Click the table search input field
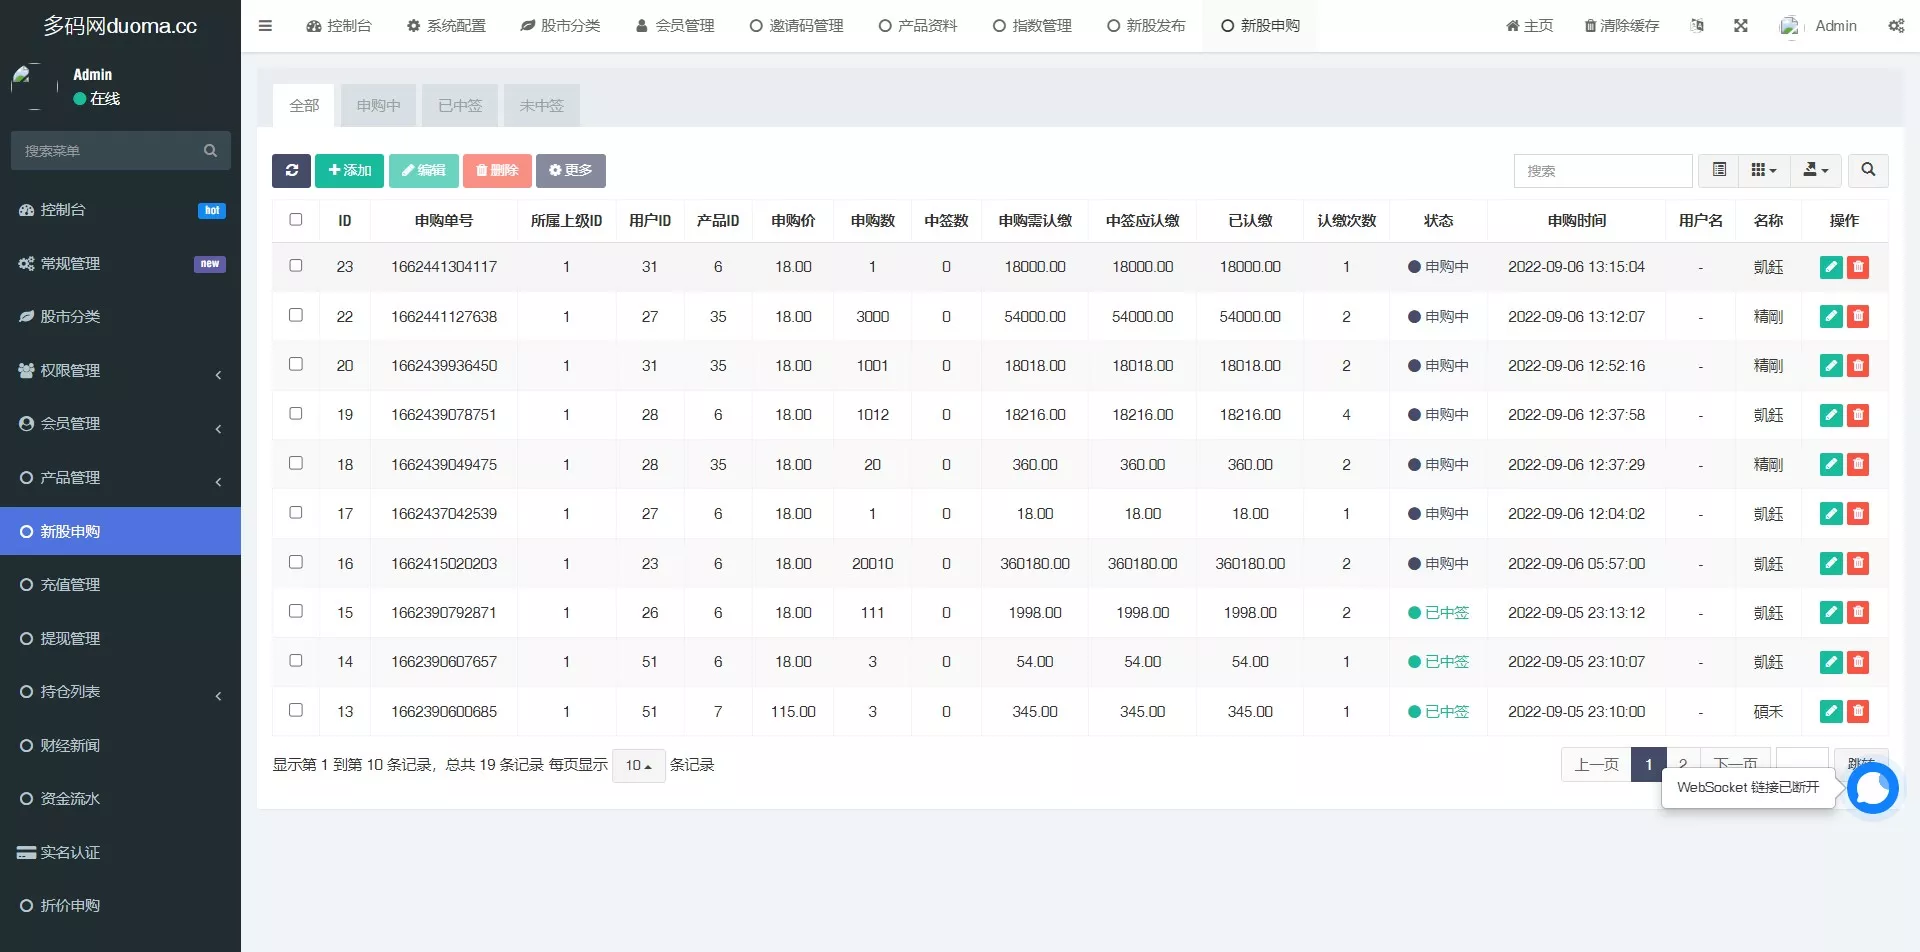This screenshot has height=952, width=1920. [x=1602, y=171]
